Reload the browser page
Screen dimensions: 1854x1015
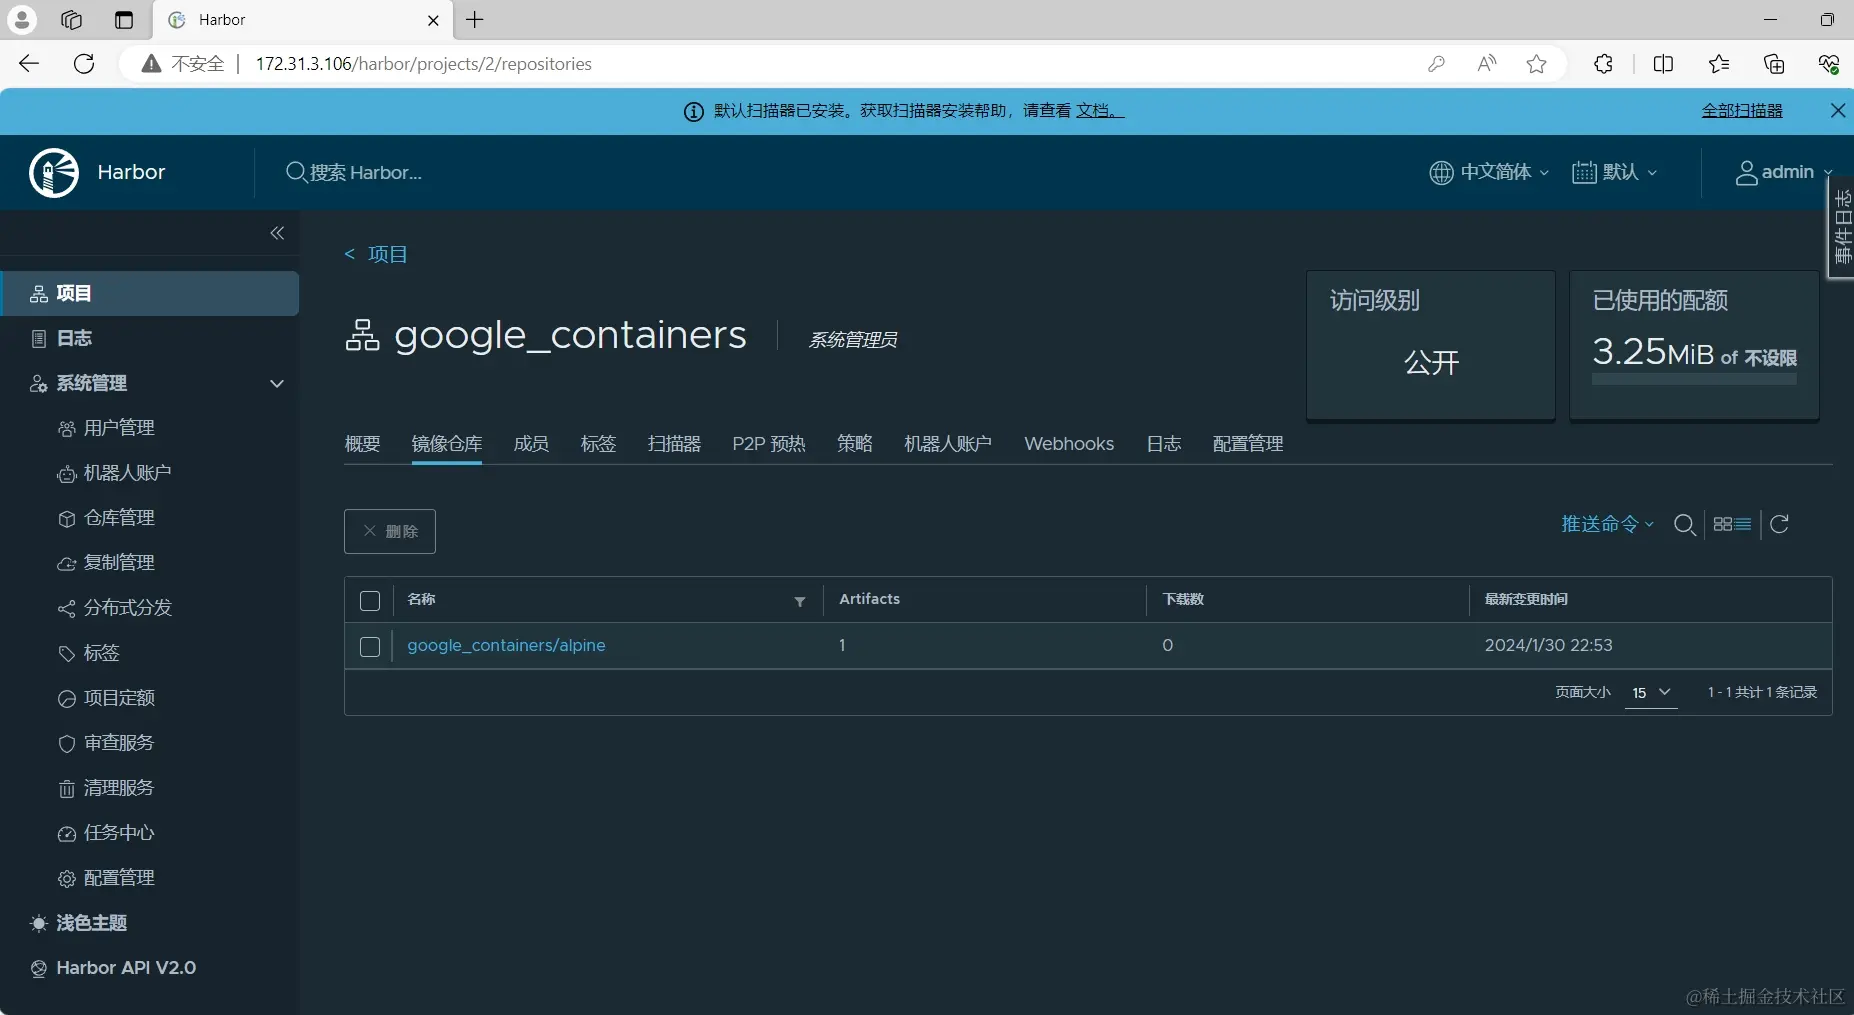click(84, 64)
